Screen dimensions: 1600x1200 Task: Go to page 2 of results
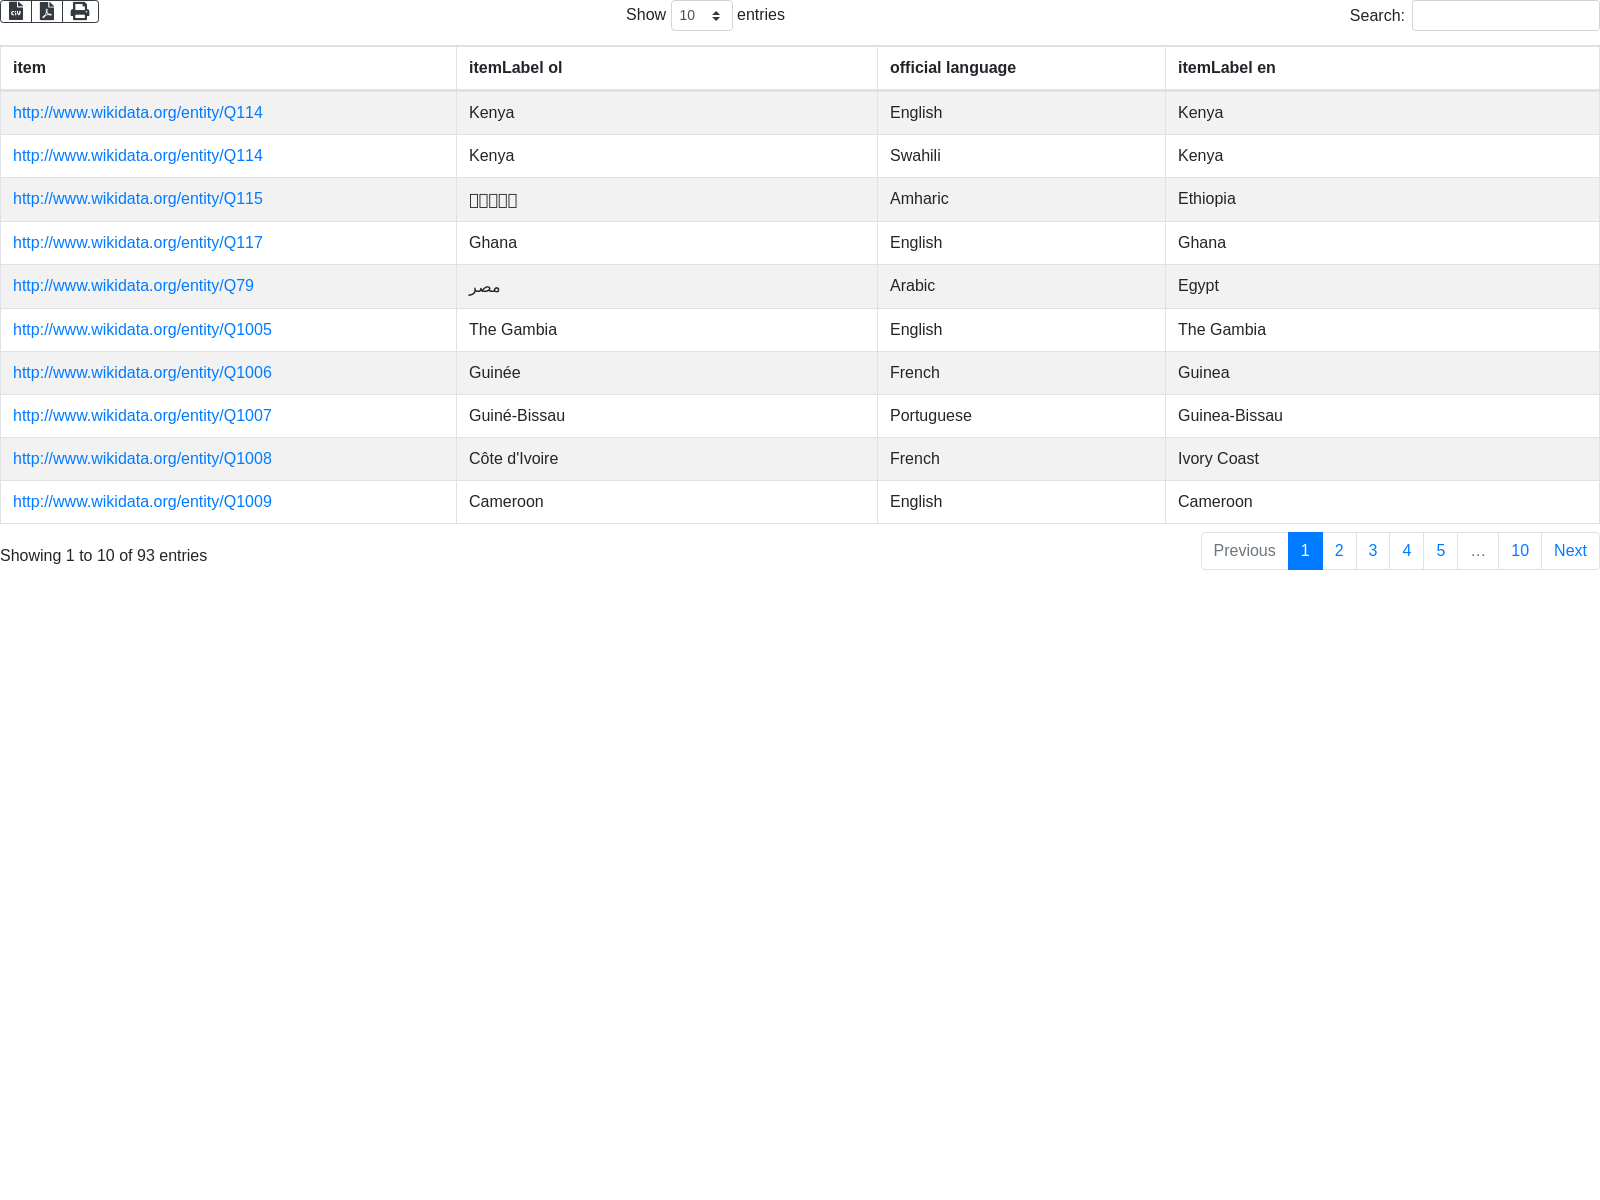point(1339,551)
